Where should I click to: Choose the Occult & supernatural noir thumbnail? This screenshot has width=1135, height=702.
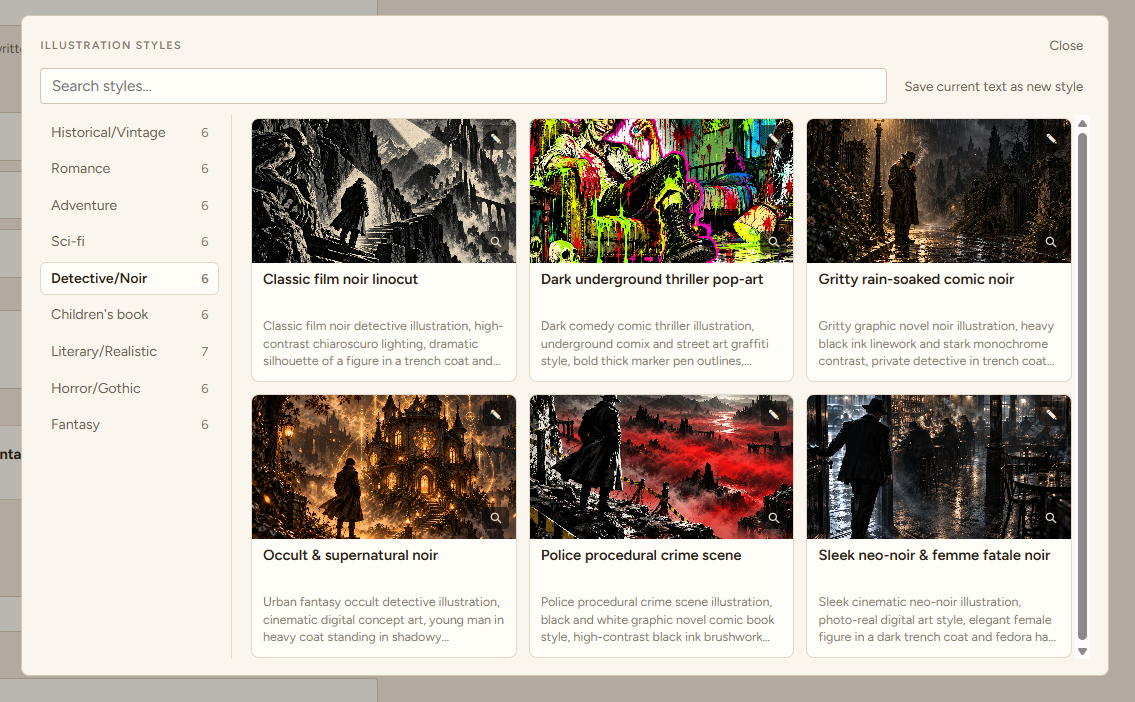384,467
